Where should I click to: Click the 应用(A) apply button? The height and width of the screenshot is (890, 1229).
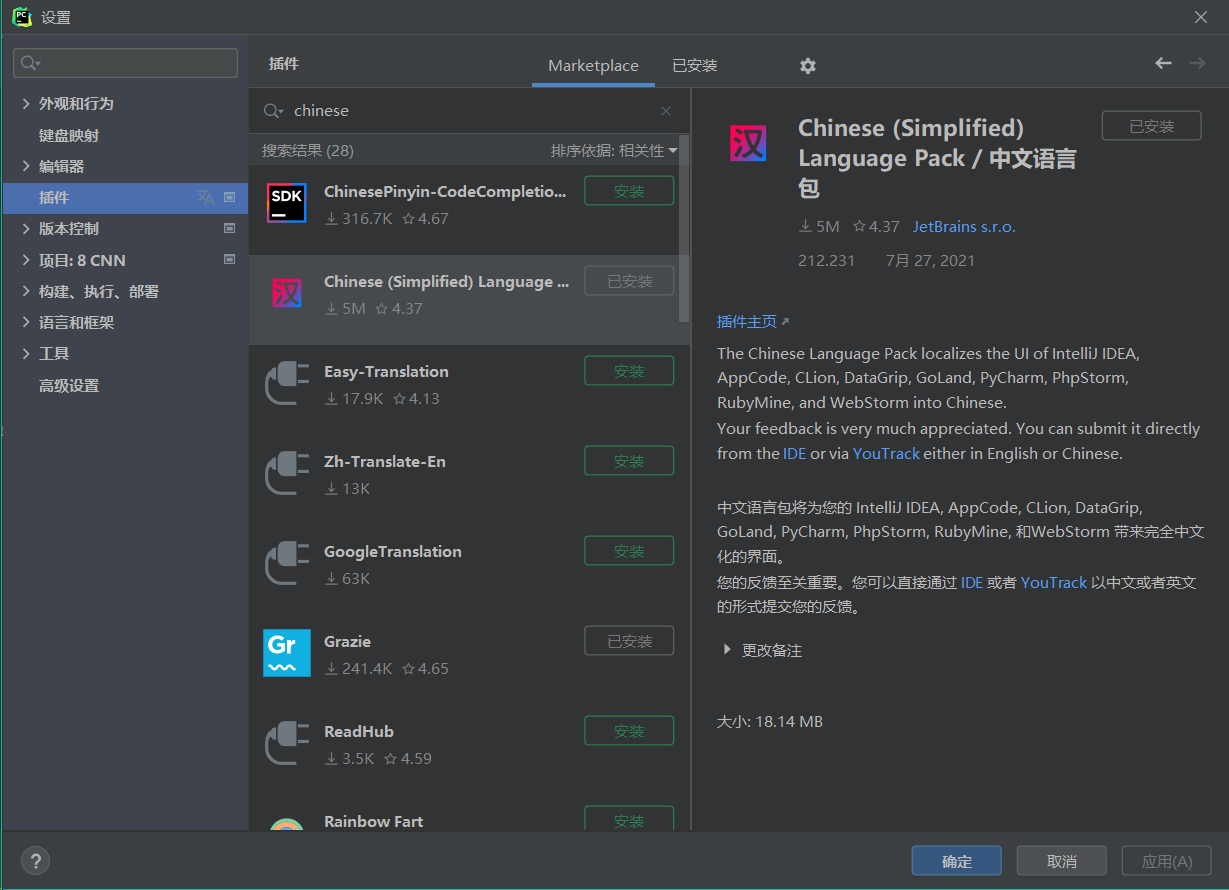1167,861
